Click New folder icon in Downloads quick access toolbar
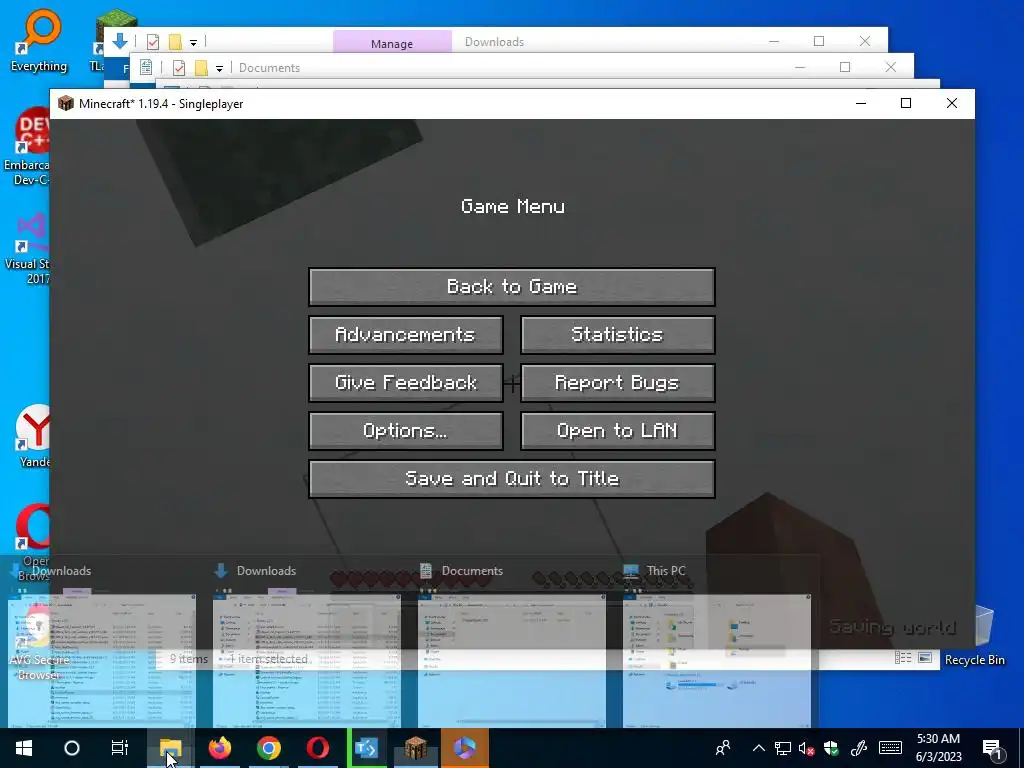 tap(175, 42)
